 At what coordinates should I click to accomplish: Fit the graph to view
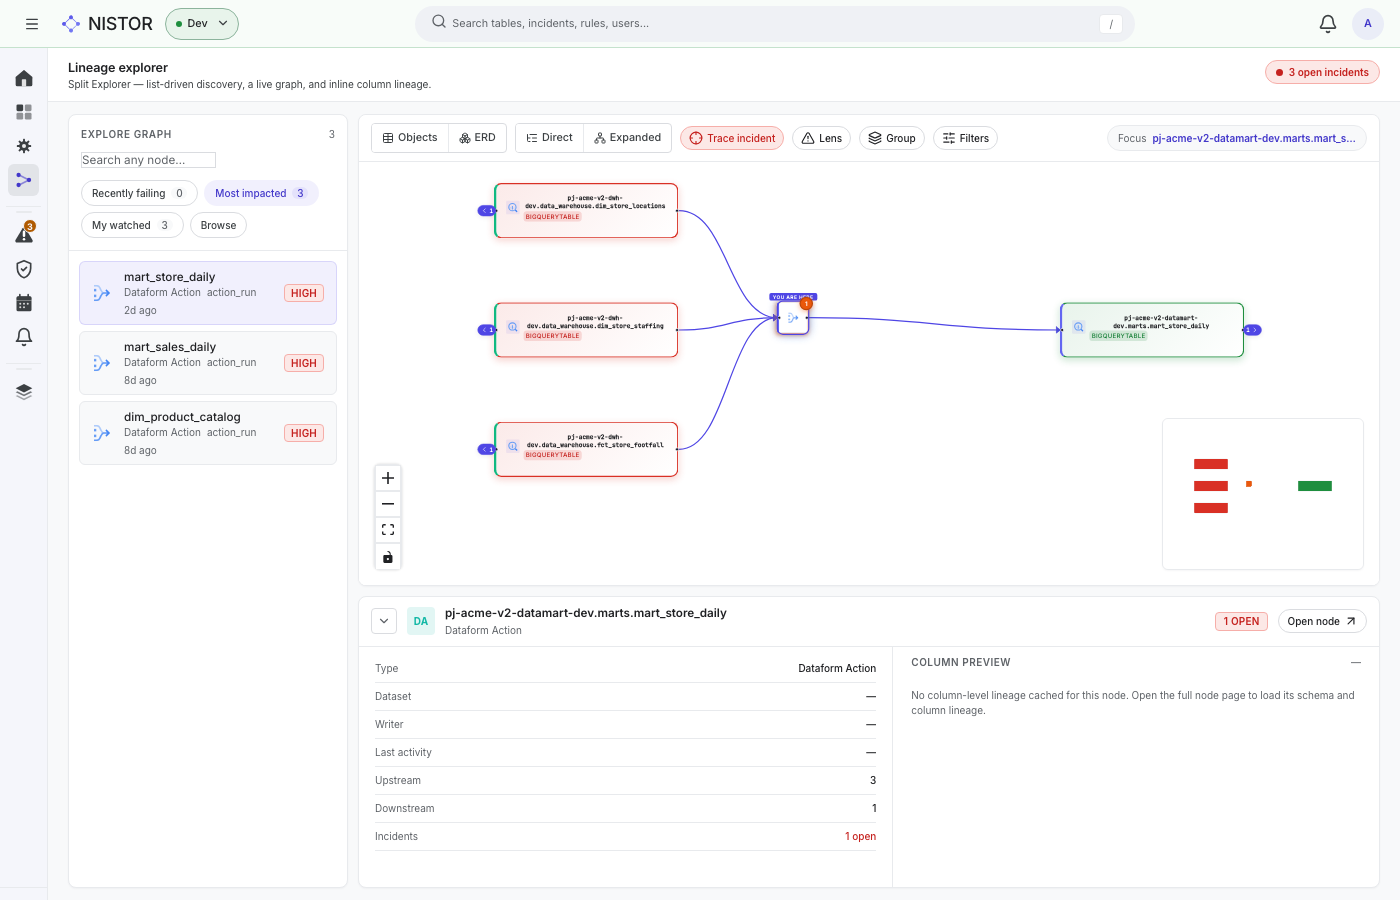pyautogui.click(x=388, y=530)
